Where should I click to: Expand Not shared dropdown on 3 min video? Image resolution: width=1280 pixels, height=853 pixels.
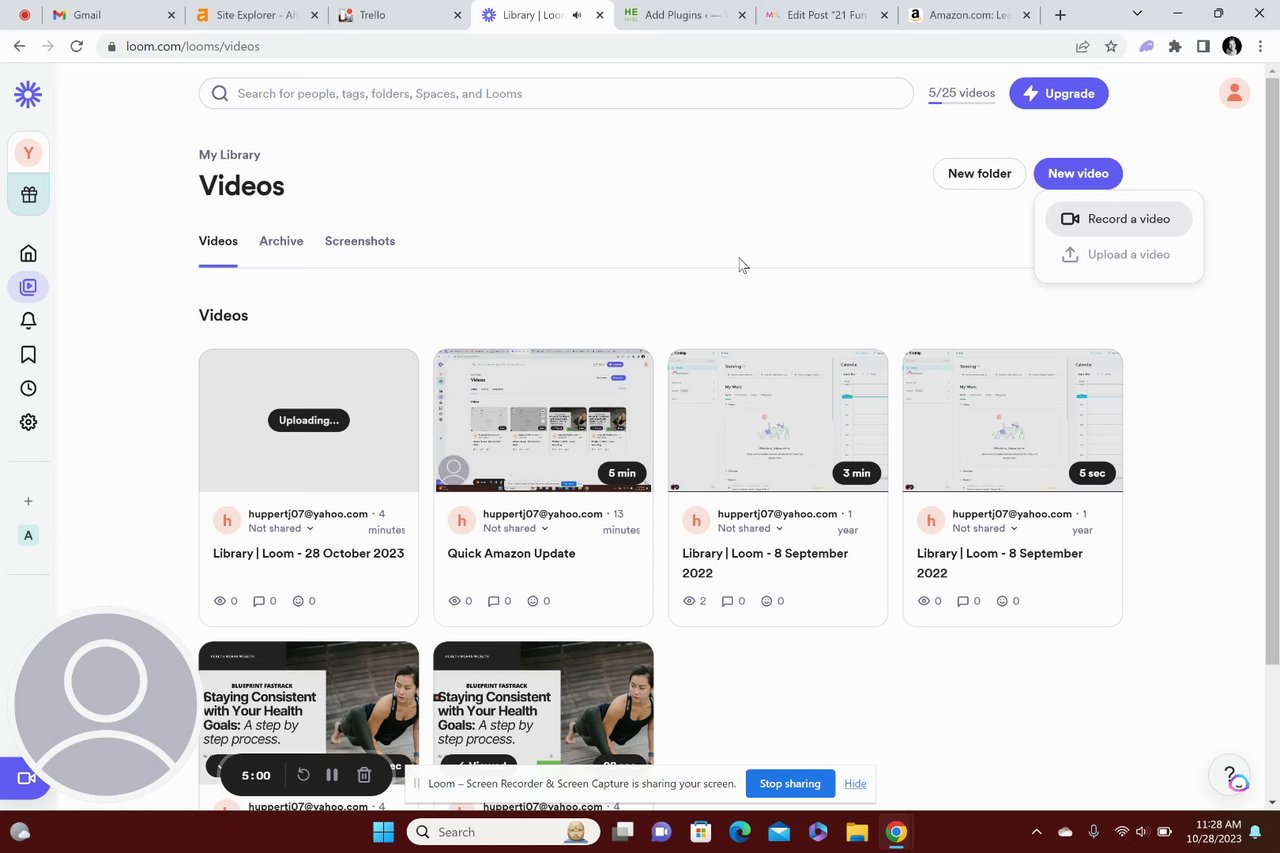pyautogui.click(x=751, y=528)
